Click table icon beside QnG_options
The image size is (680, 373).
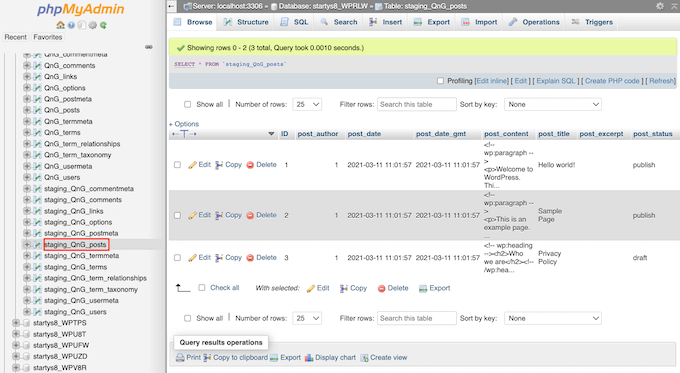[38, 88]
